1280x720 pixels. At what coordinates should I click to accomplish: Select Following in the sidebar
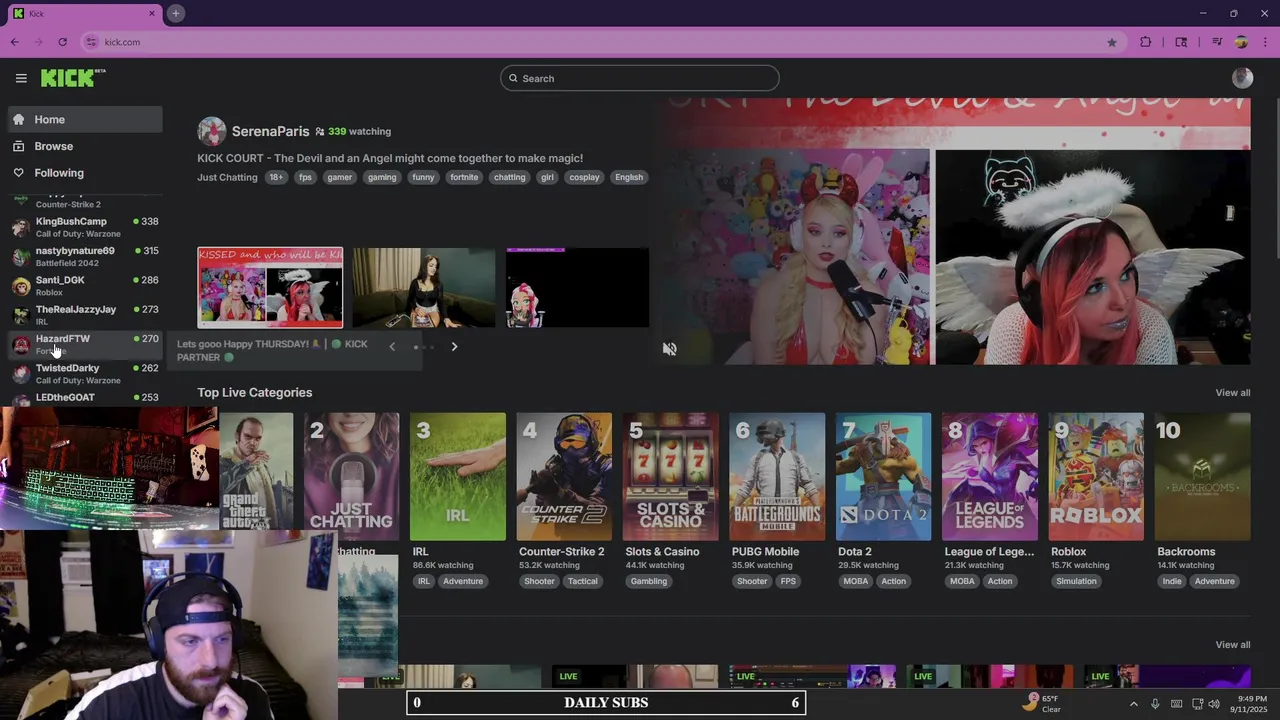click(85, 173)
